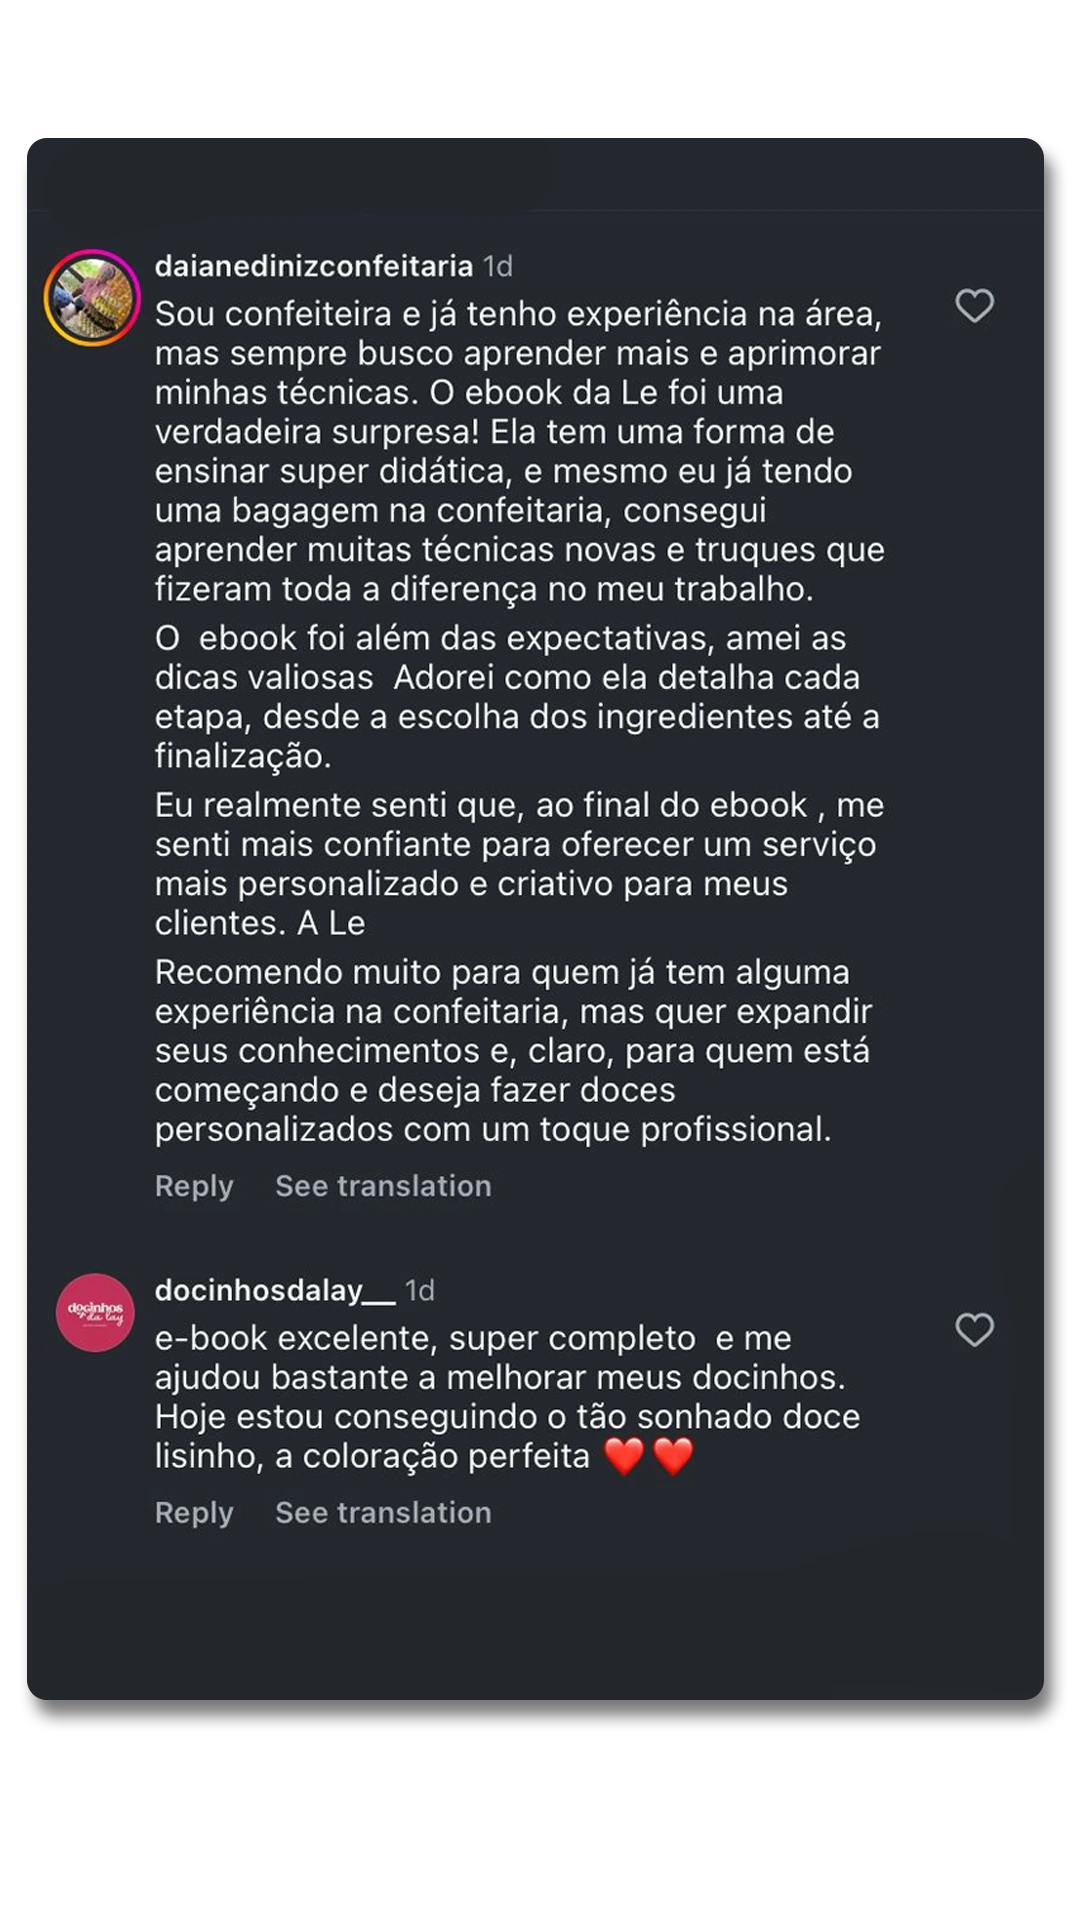Viewport: 1080px width, 1920px height.
Task: Click the "e-book excelente" comment text
Action: click(x=506, y=1397)
